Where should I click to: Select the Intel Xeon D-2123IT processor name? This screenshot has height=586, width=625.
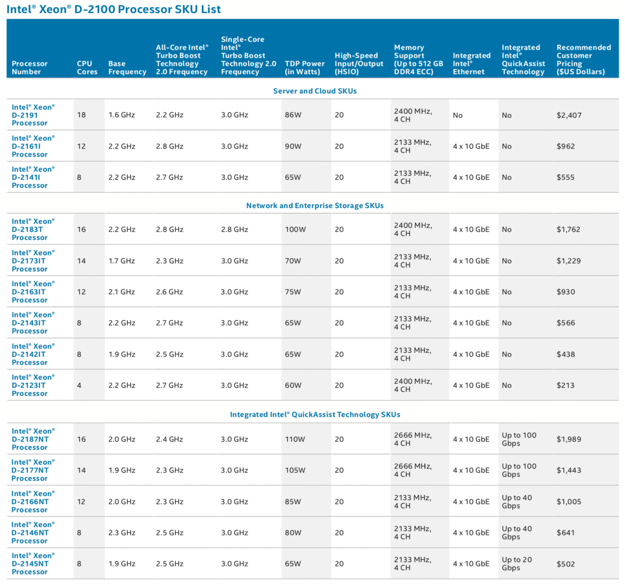click(x=33, y=385)
